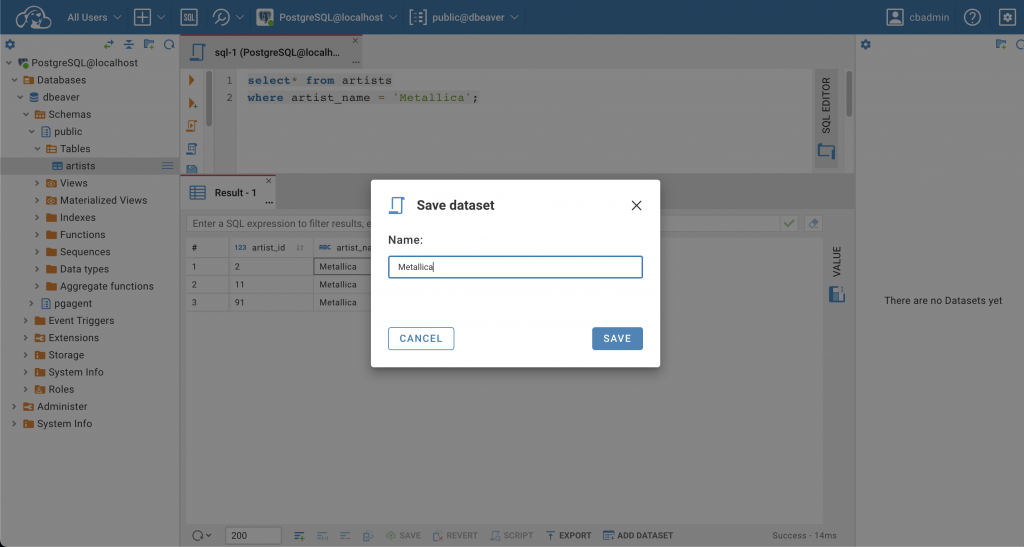The image size is (1024, 547).
Task: Open PostgreSQL@localhost connection selector
Action: point(327,17)
